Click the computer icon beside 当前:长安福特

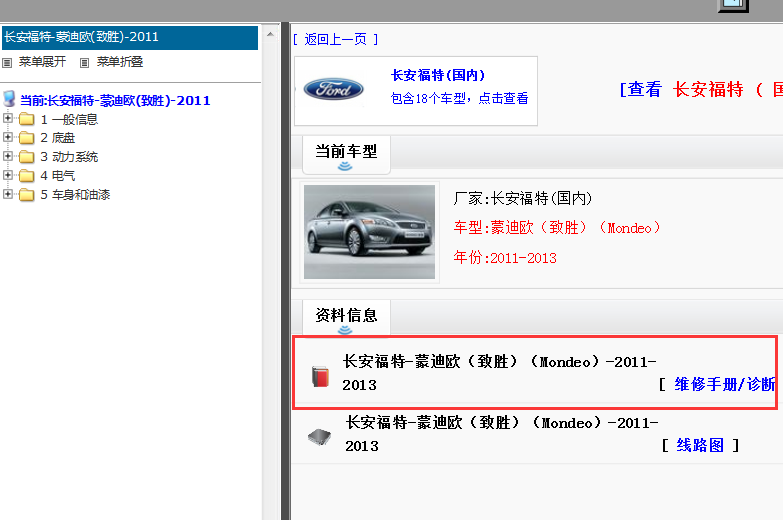click(9, 99)
